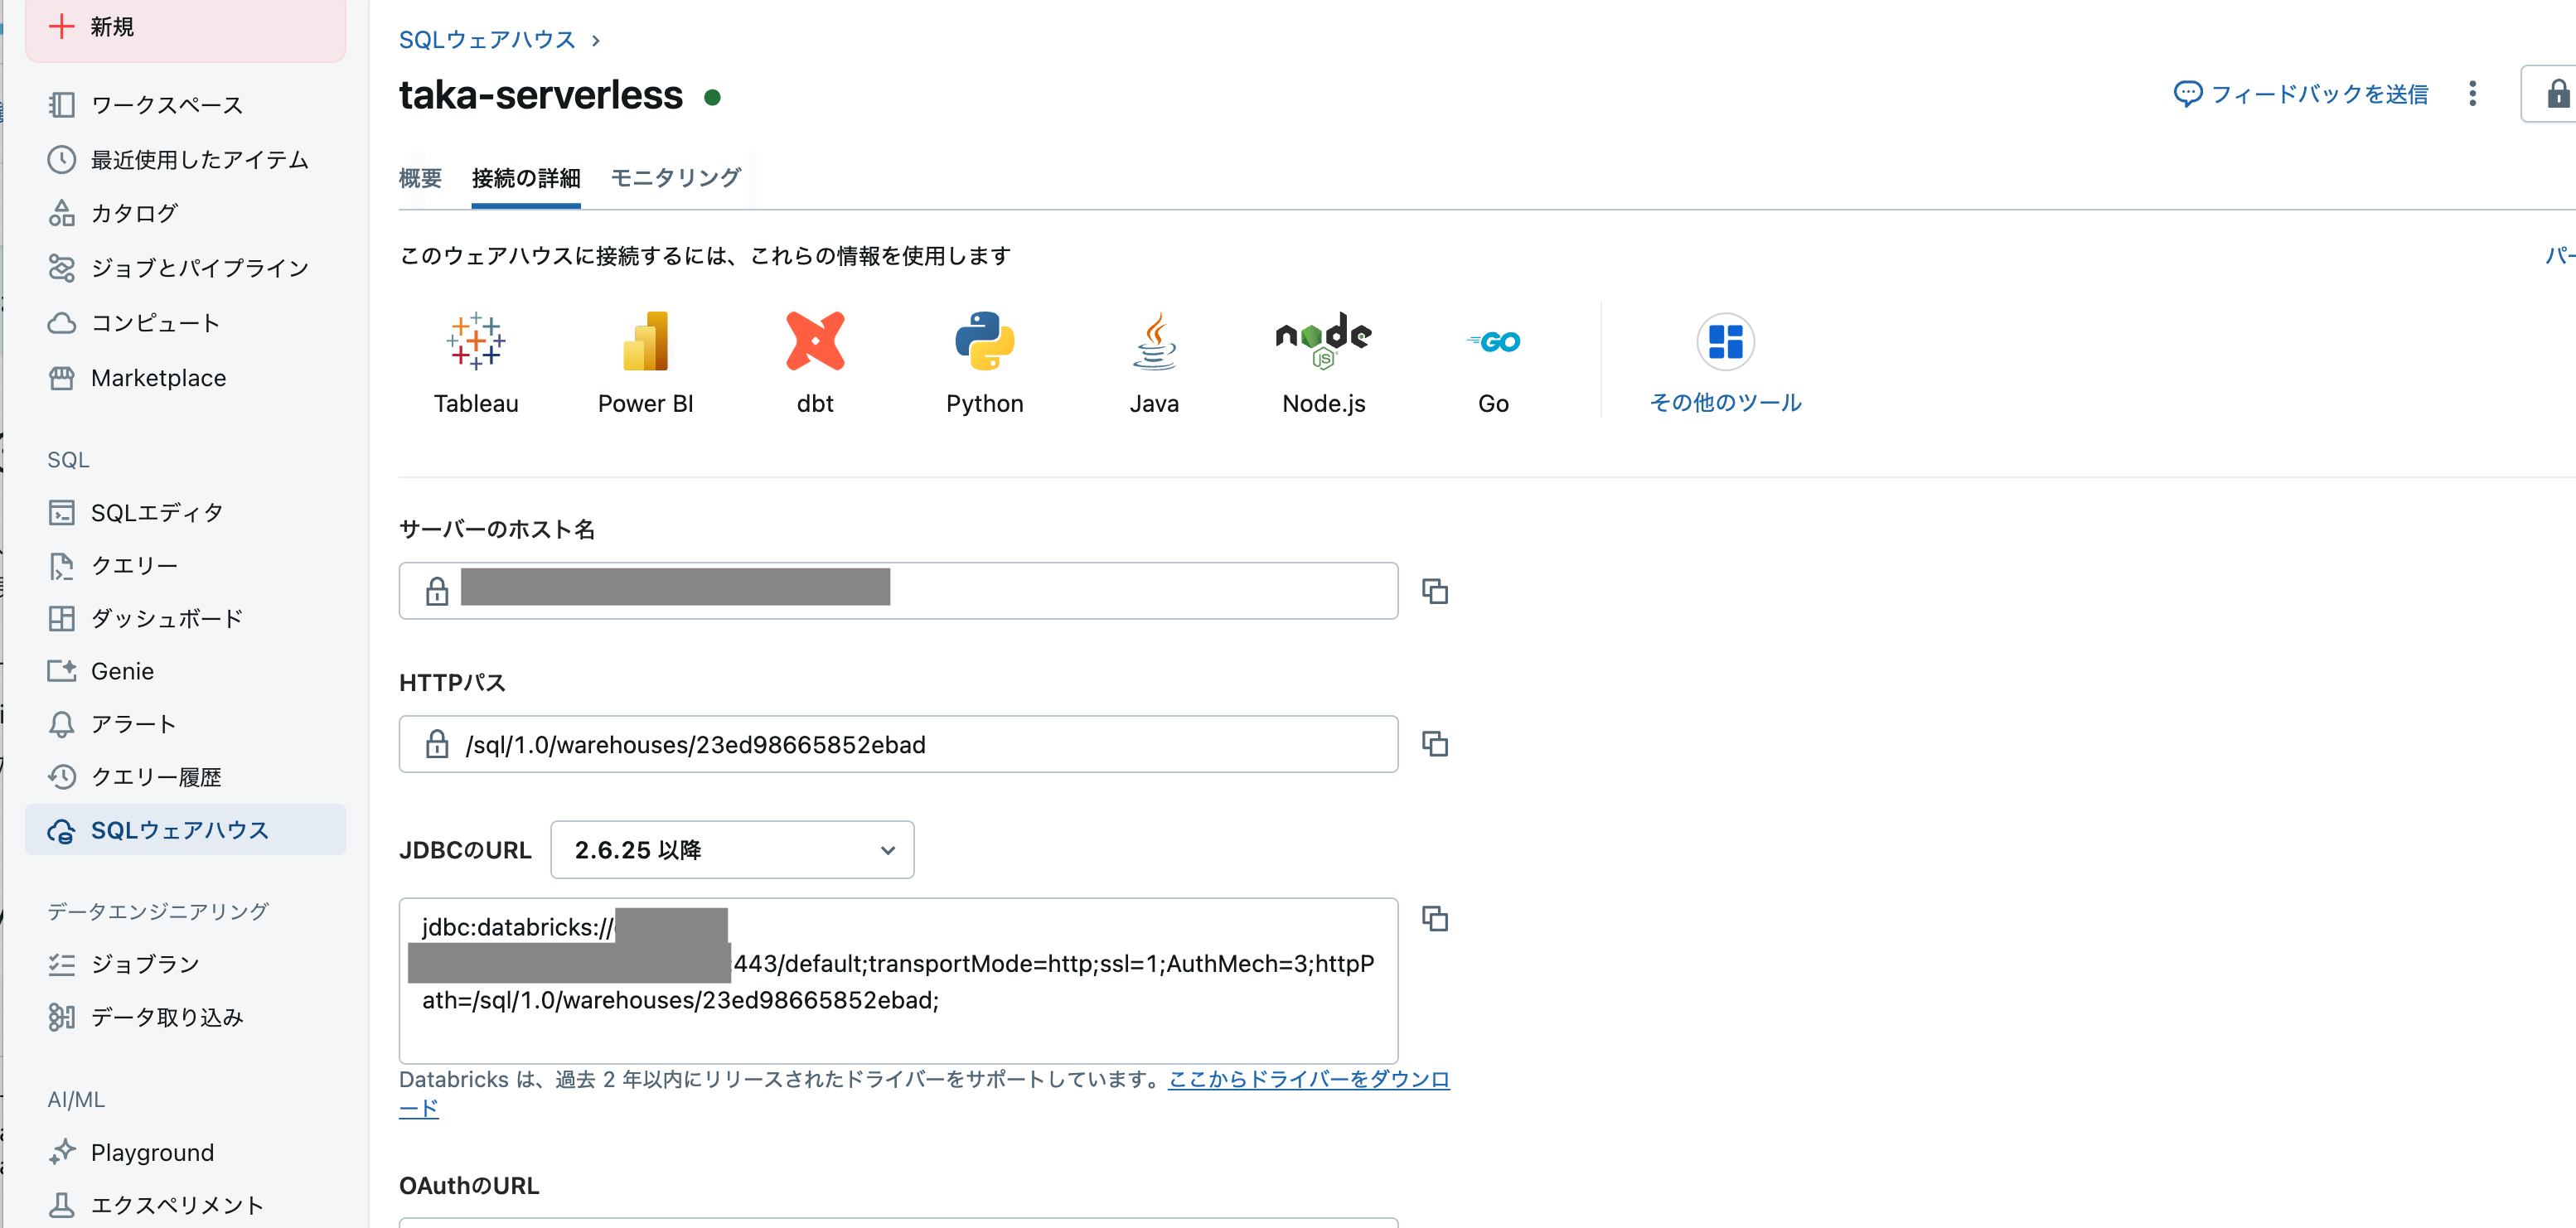This screenshot has height=1228, width=2576.
Task: Open the warehouse overflow menu
Action: click(x=2471, y=93)
